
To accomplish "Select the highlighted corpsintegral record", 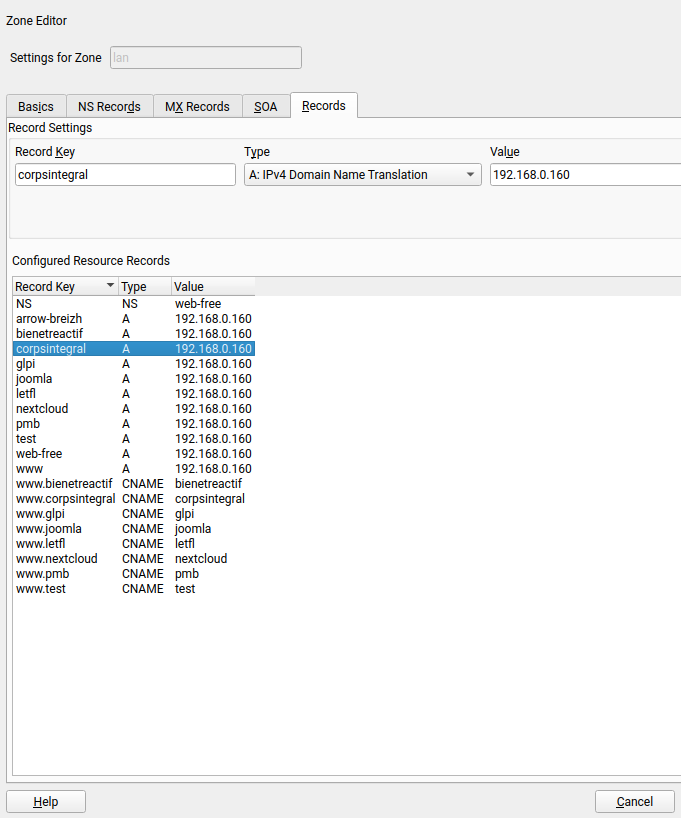I will tap(134, 348).
